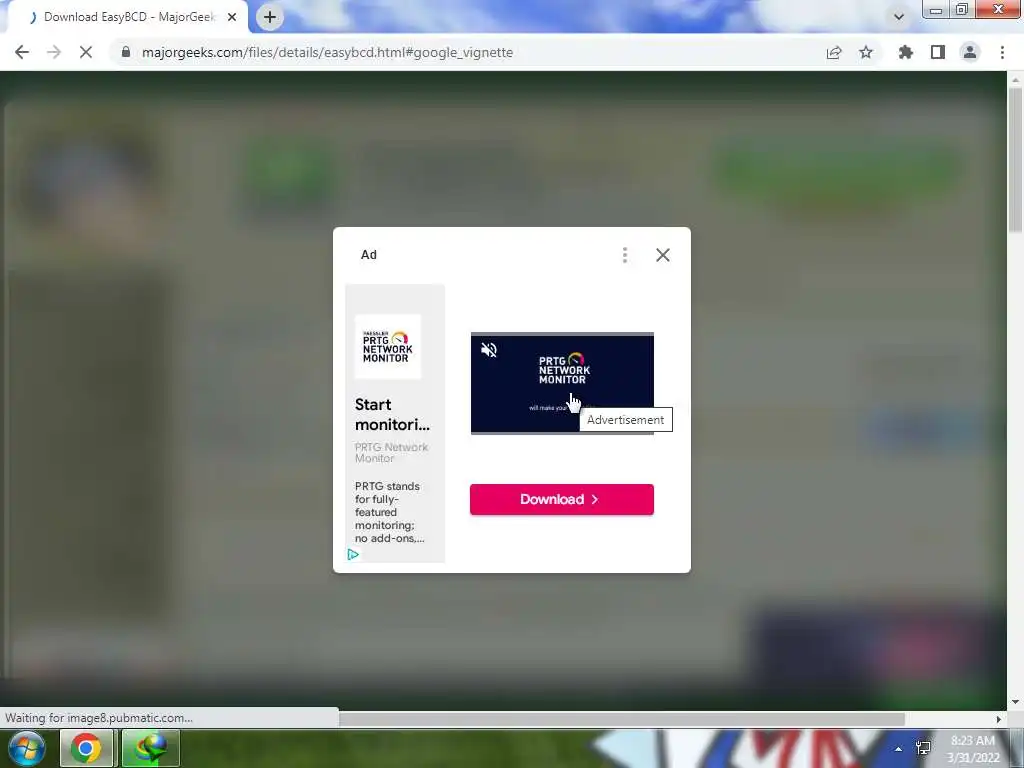
Task: Play the PRTG Network Monitor video ad
Action: point(562,383)
